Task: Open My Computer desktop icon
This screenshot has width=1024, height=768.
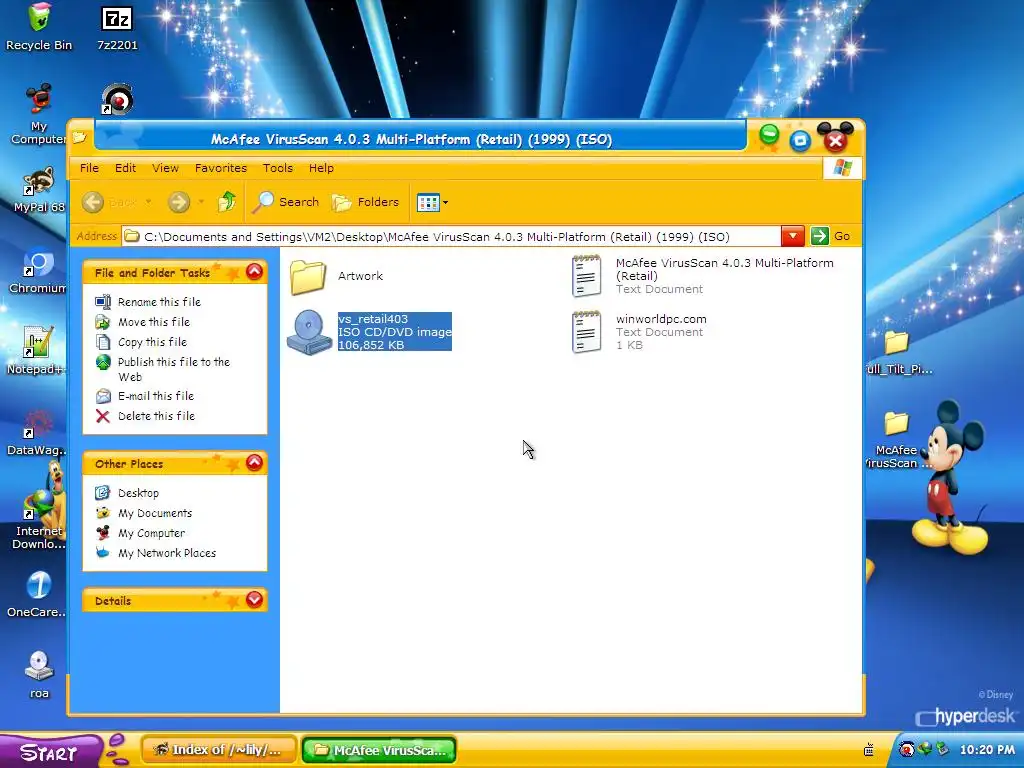Action: [39, 114]
